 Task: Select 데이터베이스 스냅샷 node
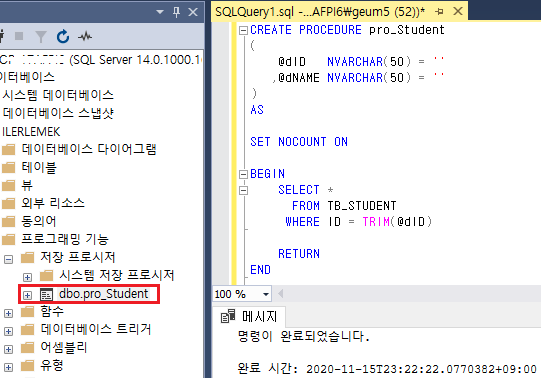coord(58,113)
